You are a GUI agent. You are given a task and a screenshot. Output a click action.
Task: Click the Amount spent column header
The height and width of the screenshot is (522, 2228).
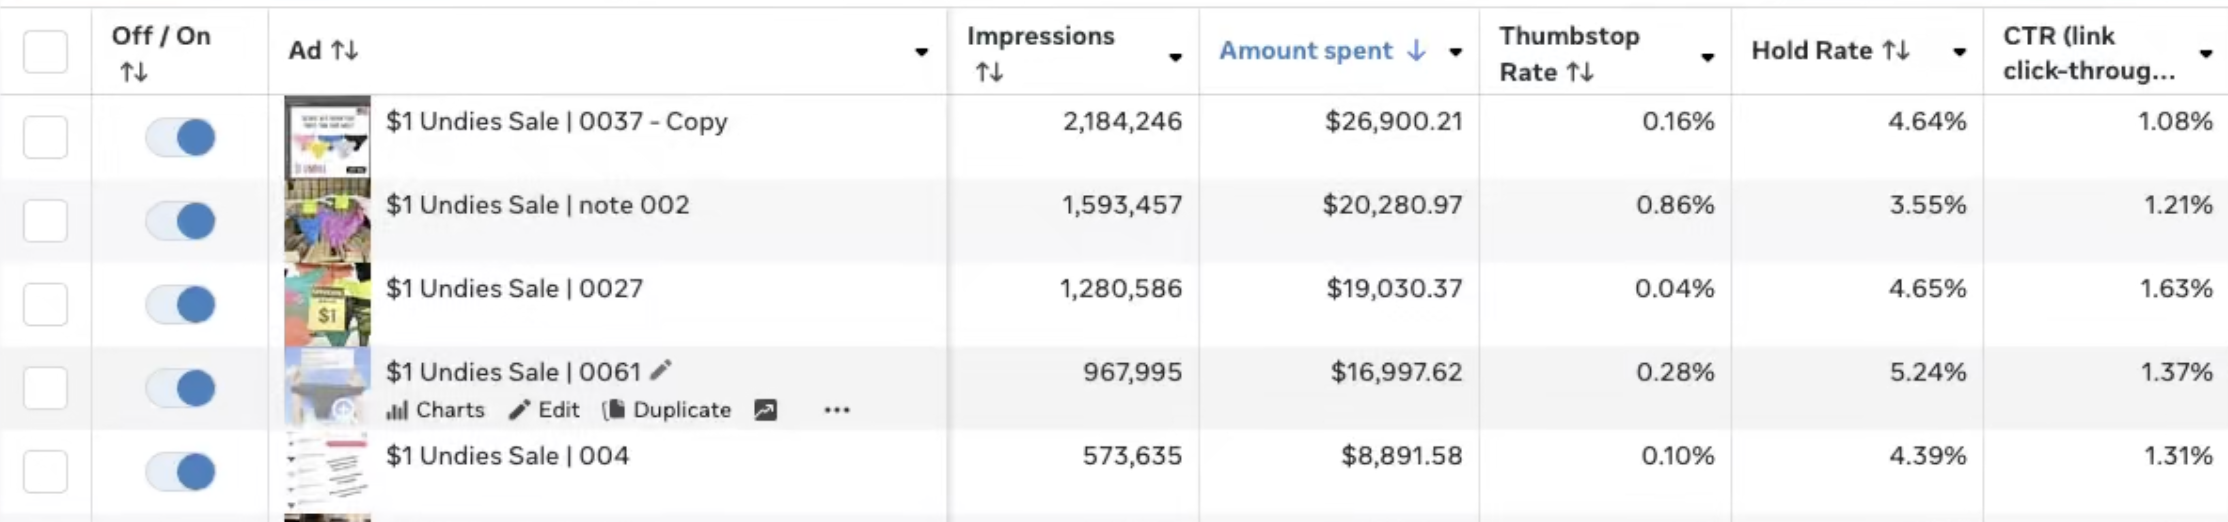click(1306, 51)
